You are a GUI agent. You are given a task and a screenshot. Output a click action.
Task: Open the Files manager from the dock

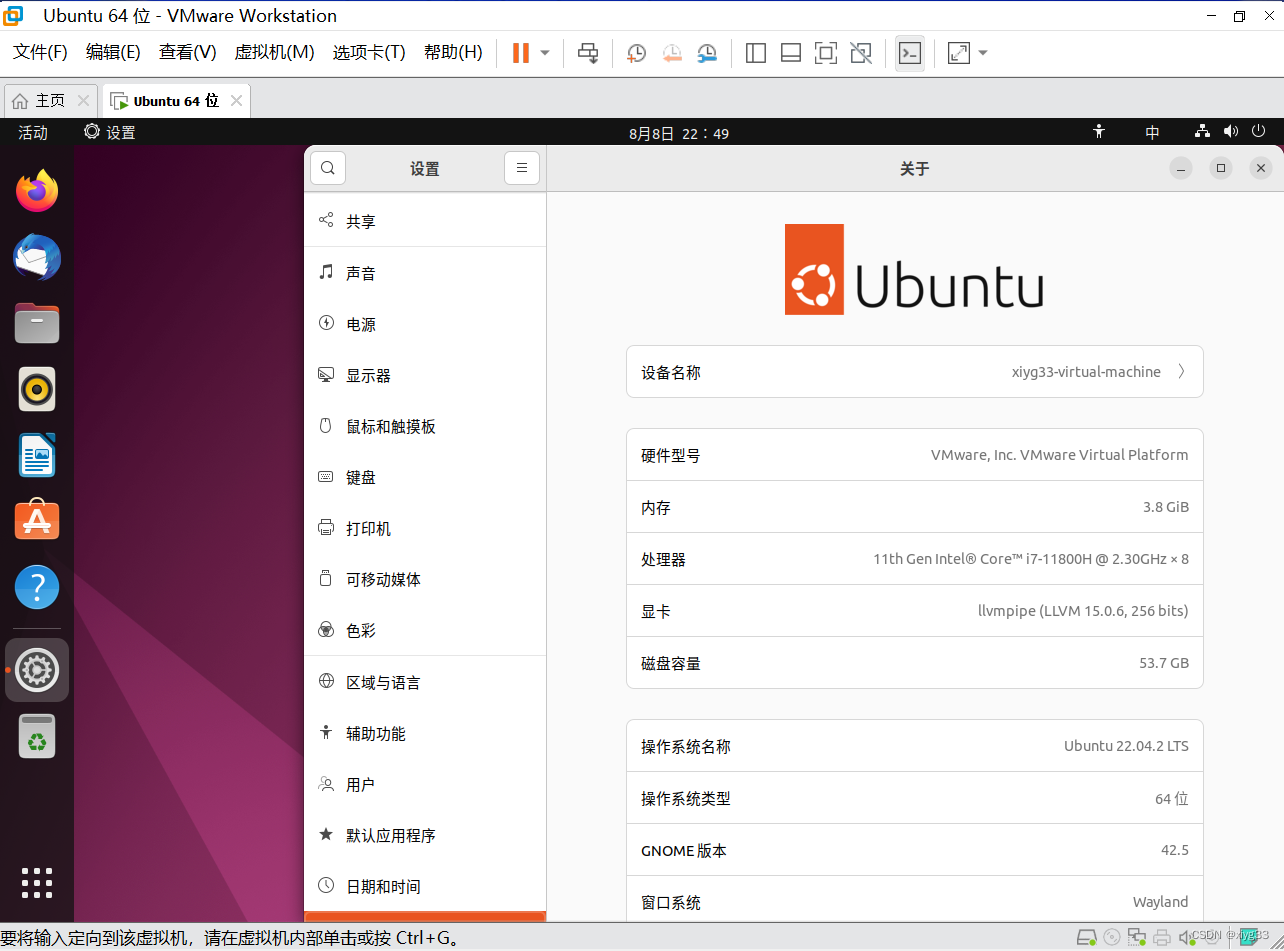(x=37, y=323)
